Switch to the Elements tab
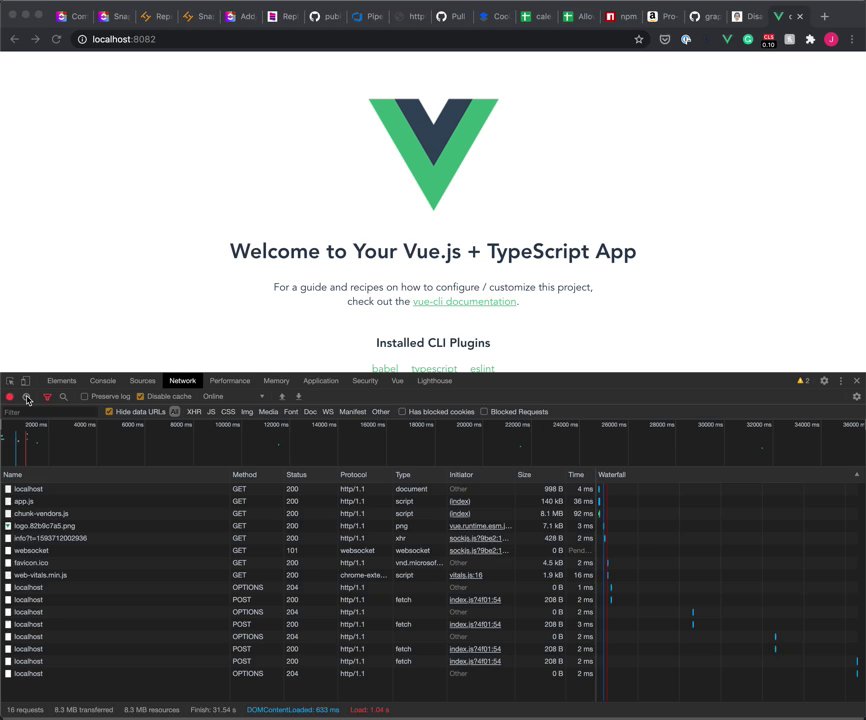This screenshot has width=866, height=720. coord(62,381)
